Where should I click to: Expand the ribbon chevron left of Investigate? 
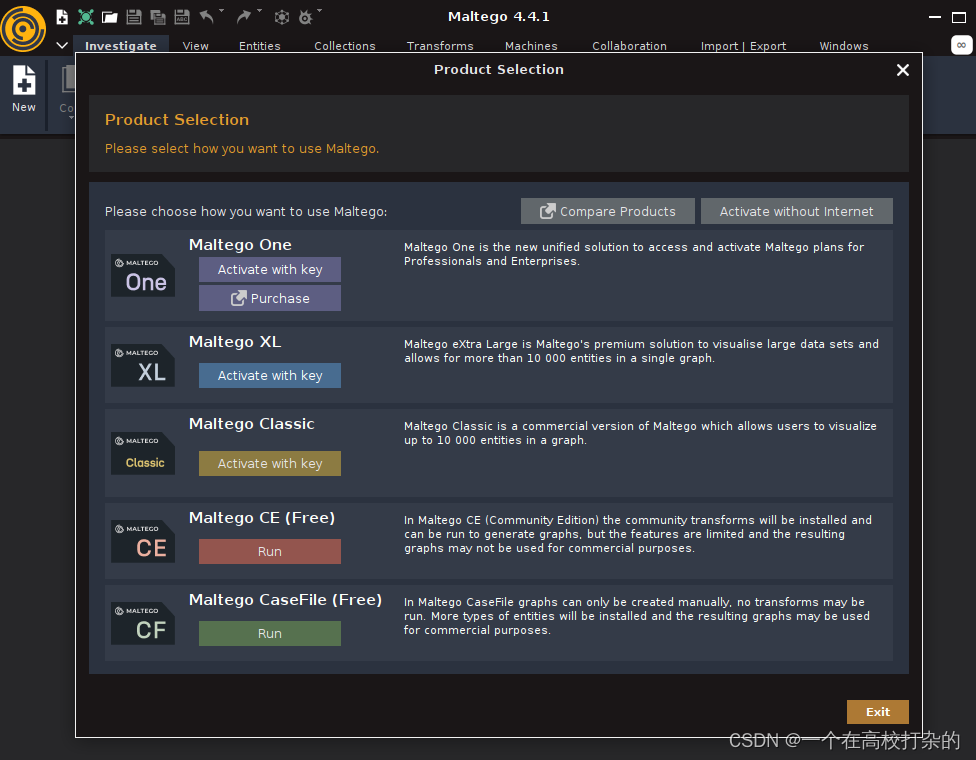tap(62, 45)
